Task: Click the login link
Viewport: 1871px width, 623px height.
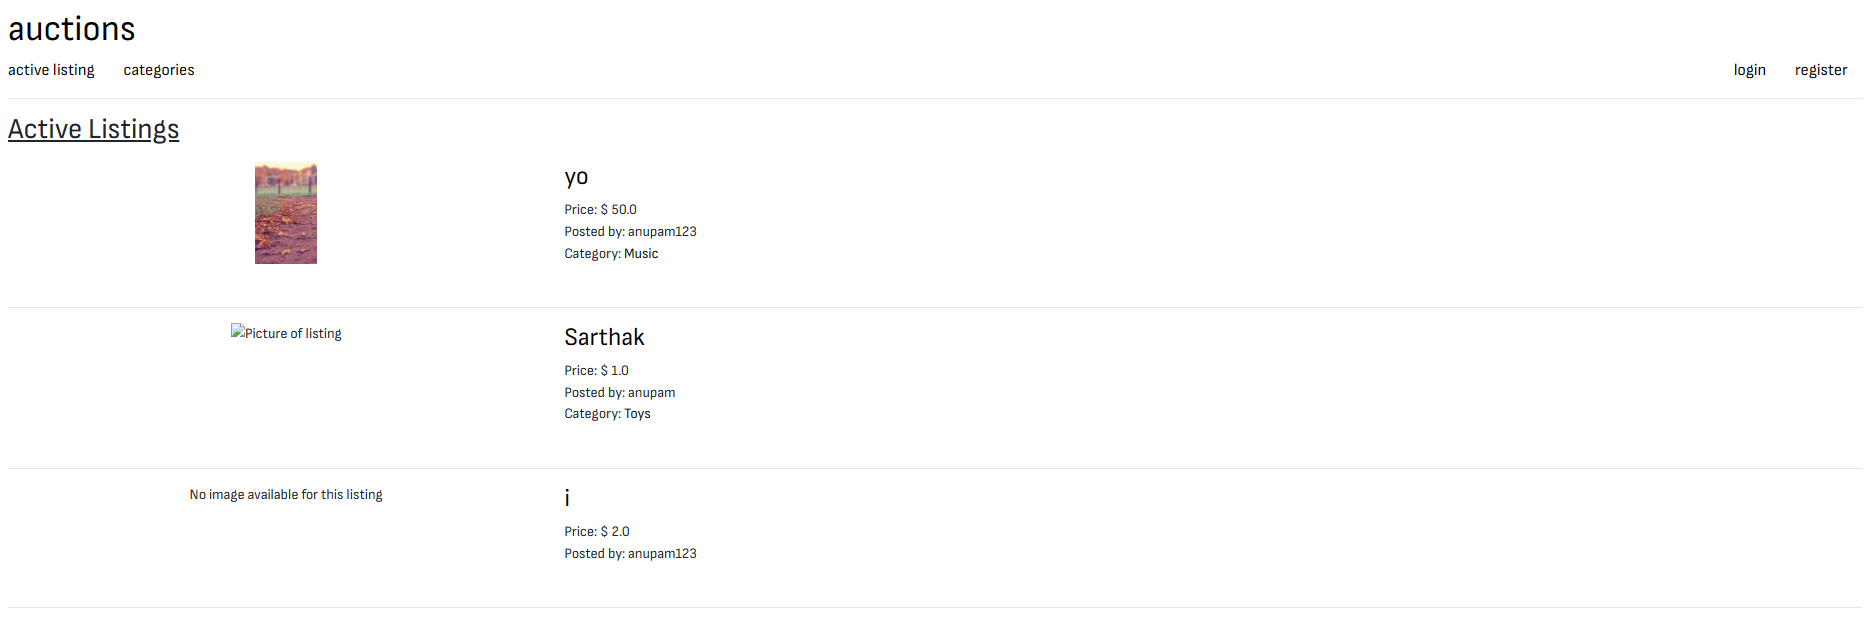Action: pyautogui.click(x=1749, y=70)
